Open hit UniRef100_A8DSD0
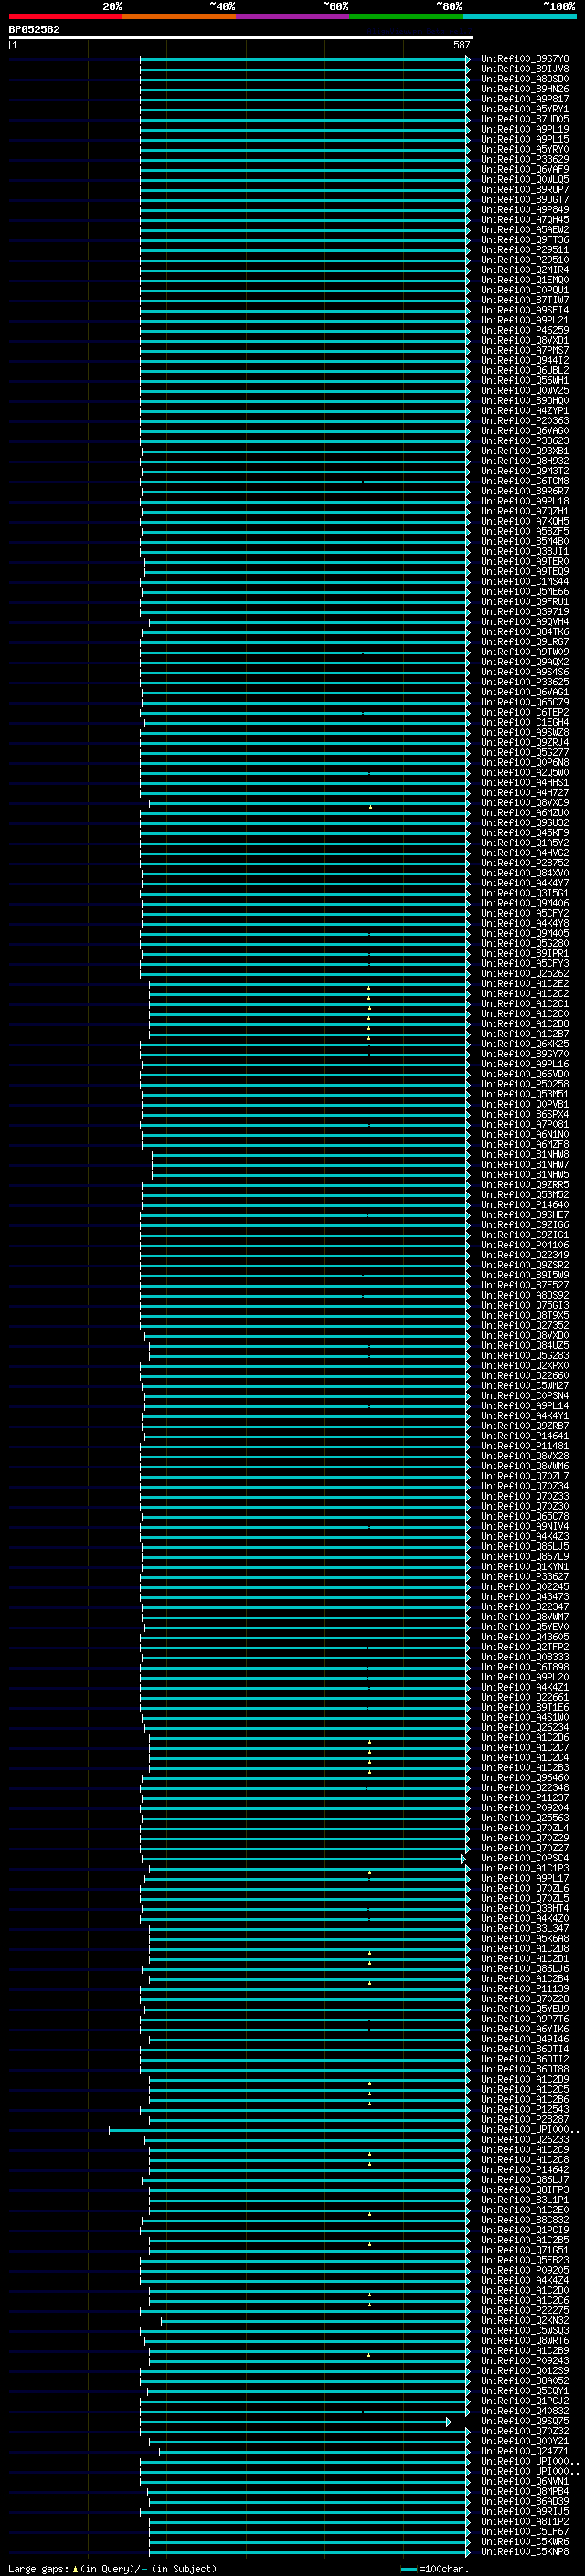 click(x=524, y=79)
